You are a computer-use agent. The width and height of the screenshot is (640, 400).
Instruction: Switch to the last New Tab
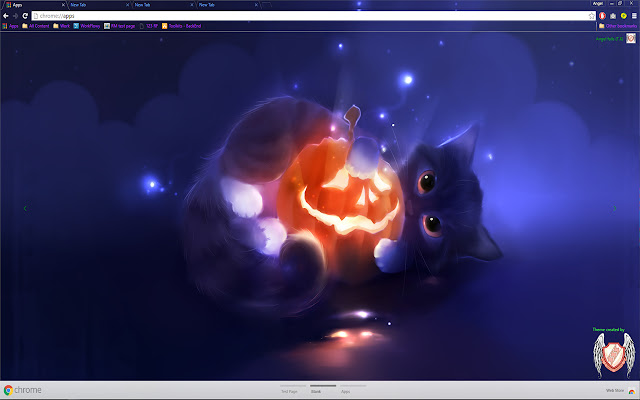coord(228,5)
